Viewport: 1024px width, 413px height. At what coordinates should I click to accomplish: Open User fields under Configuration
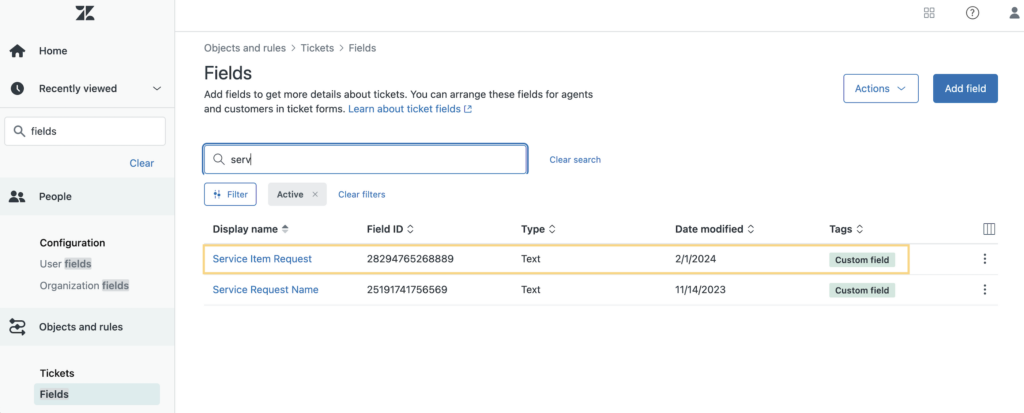click(x=65, y=264)
